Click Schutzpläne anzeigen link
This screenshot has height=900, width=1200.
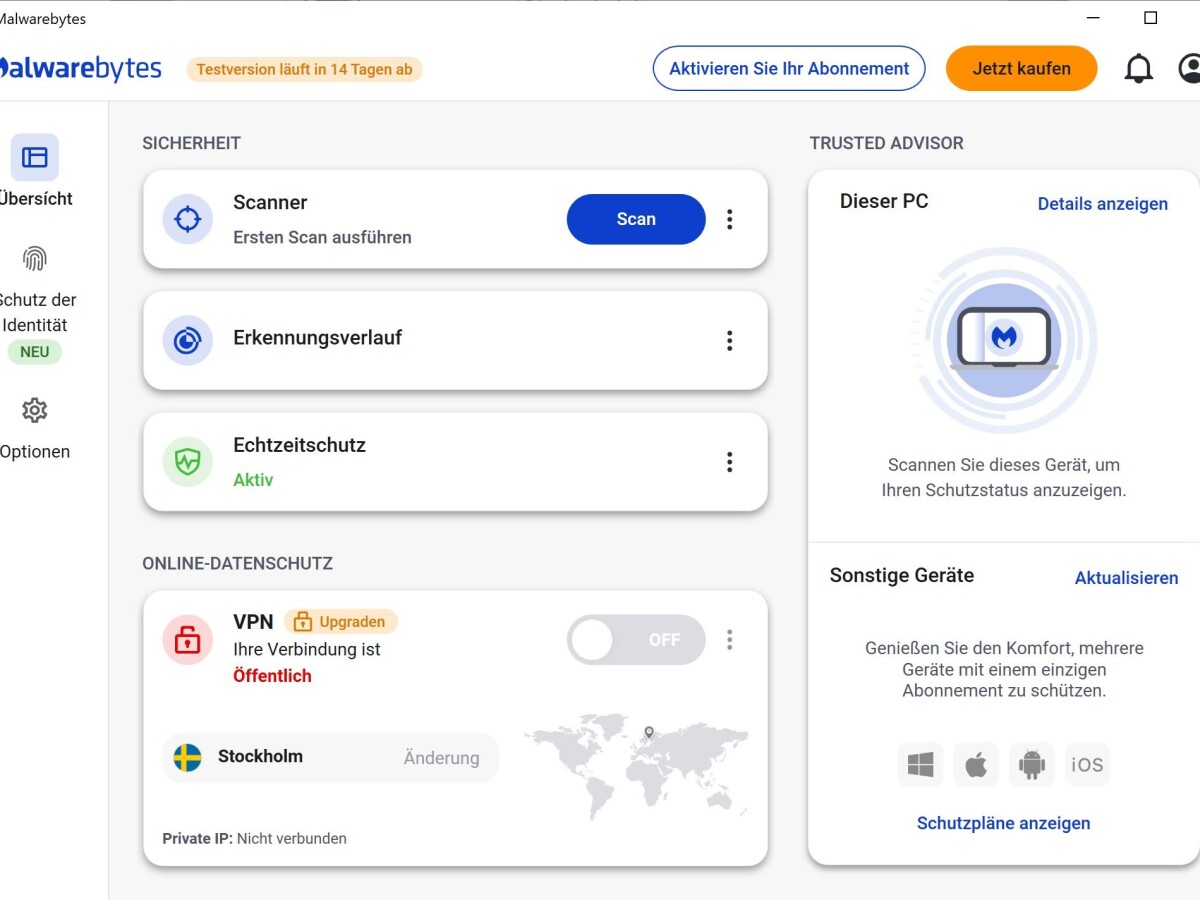[x=1003, y=823]
